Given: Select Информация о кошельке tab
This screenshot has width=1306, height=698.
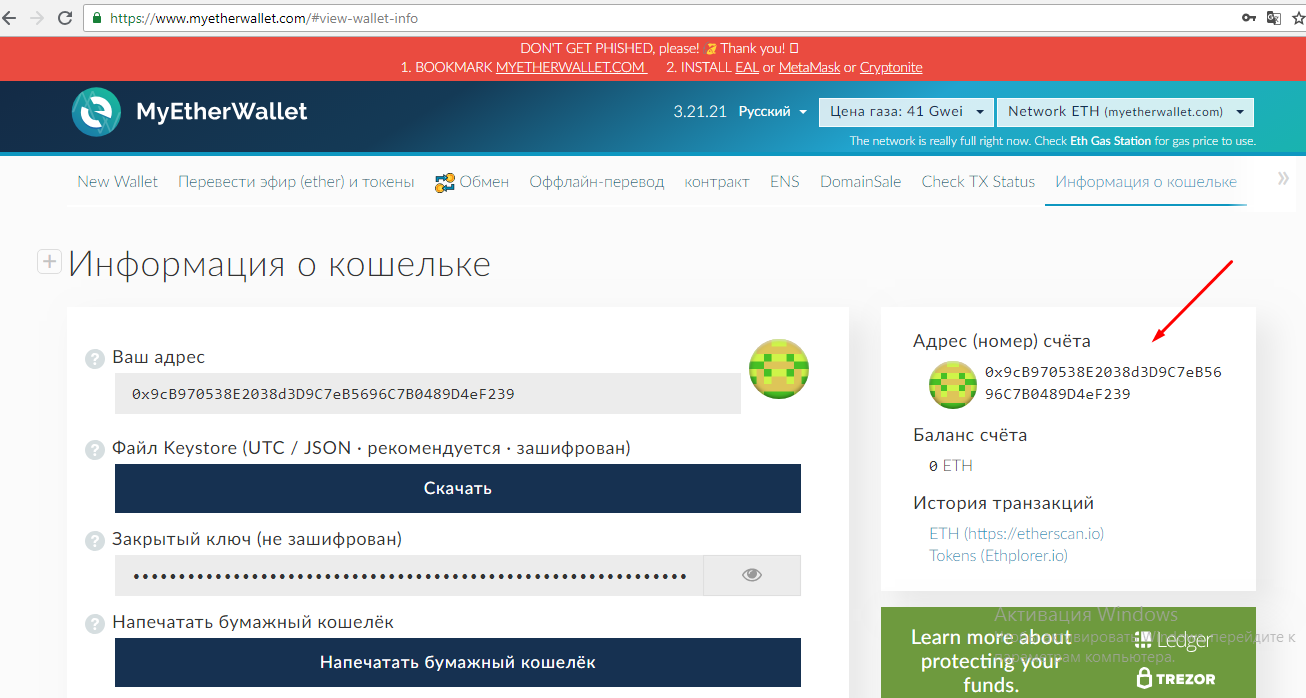Looking at the screenshot, I should tap(1146, 182).
